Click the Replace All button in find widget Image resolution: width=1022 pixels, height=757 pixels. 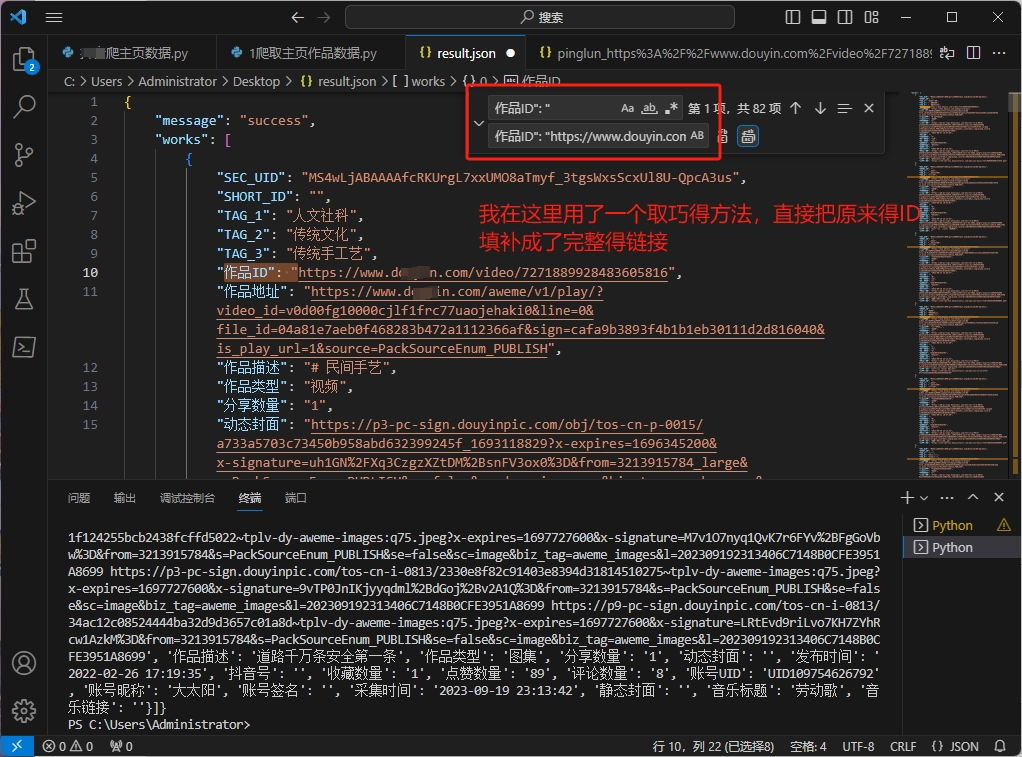tap(747, 136)
